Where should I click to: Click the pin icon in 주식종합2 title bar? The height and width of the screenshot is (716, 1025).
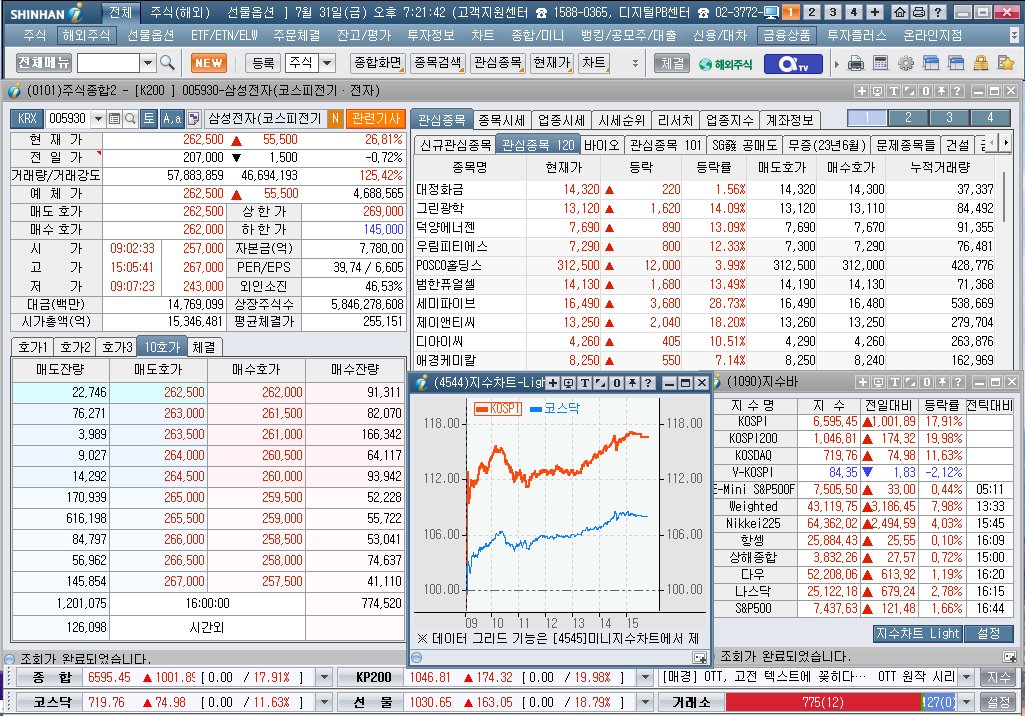[941, 92]
